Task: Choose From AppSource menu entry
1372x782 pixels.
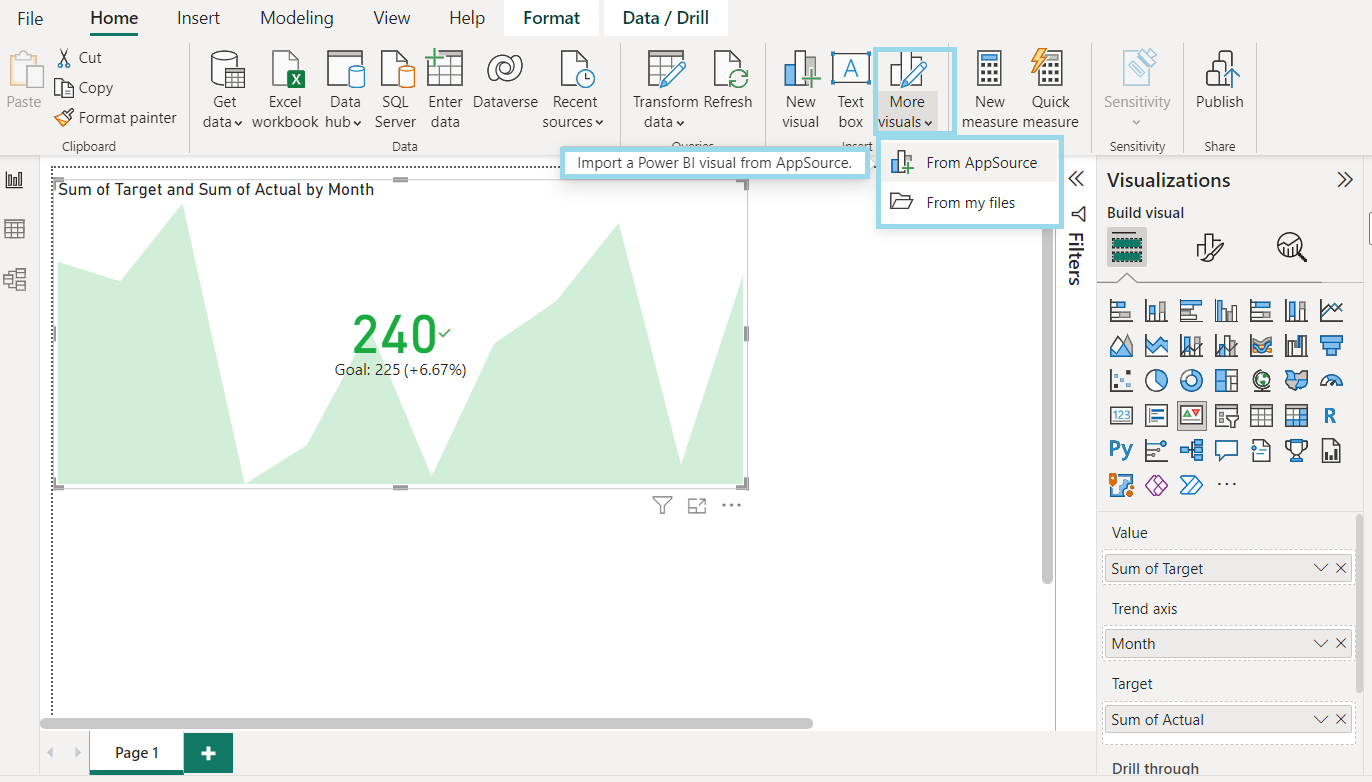Action: [x=969, y=162]
